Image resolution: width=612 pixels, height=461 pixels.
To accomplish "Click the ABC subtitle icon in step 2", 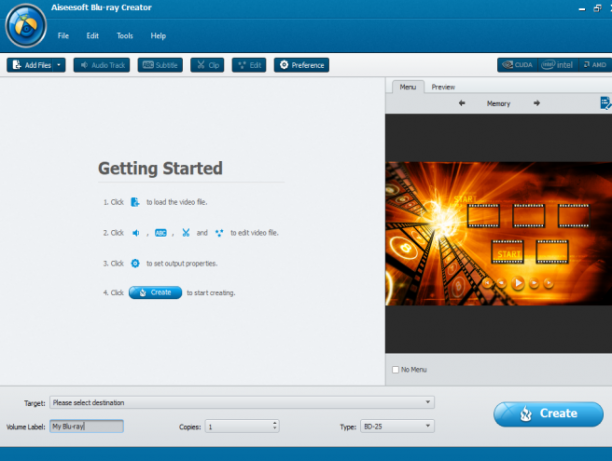I will (x=160, y=233).
